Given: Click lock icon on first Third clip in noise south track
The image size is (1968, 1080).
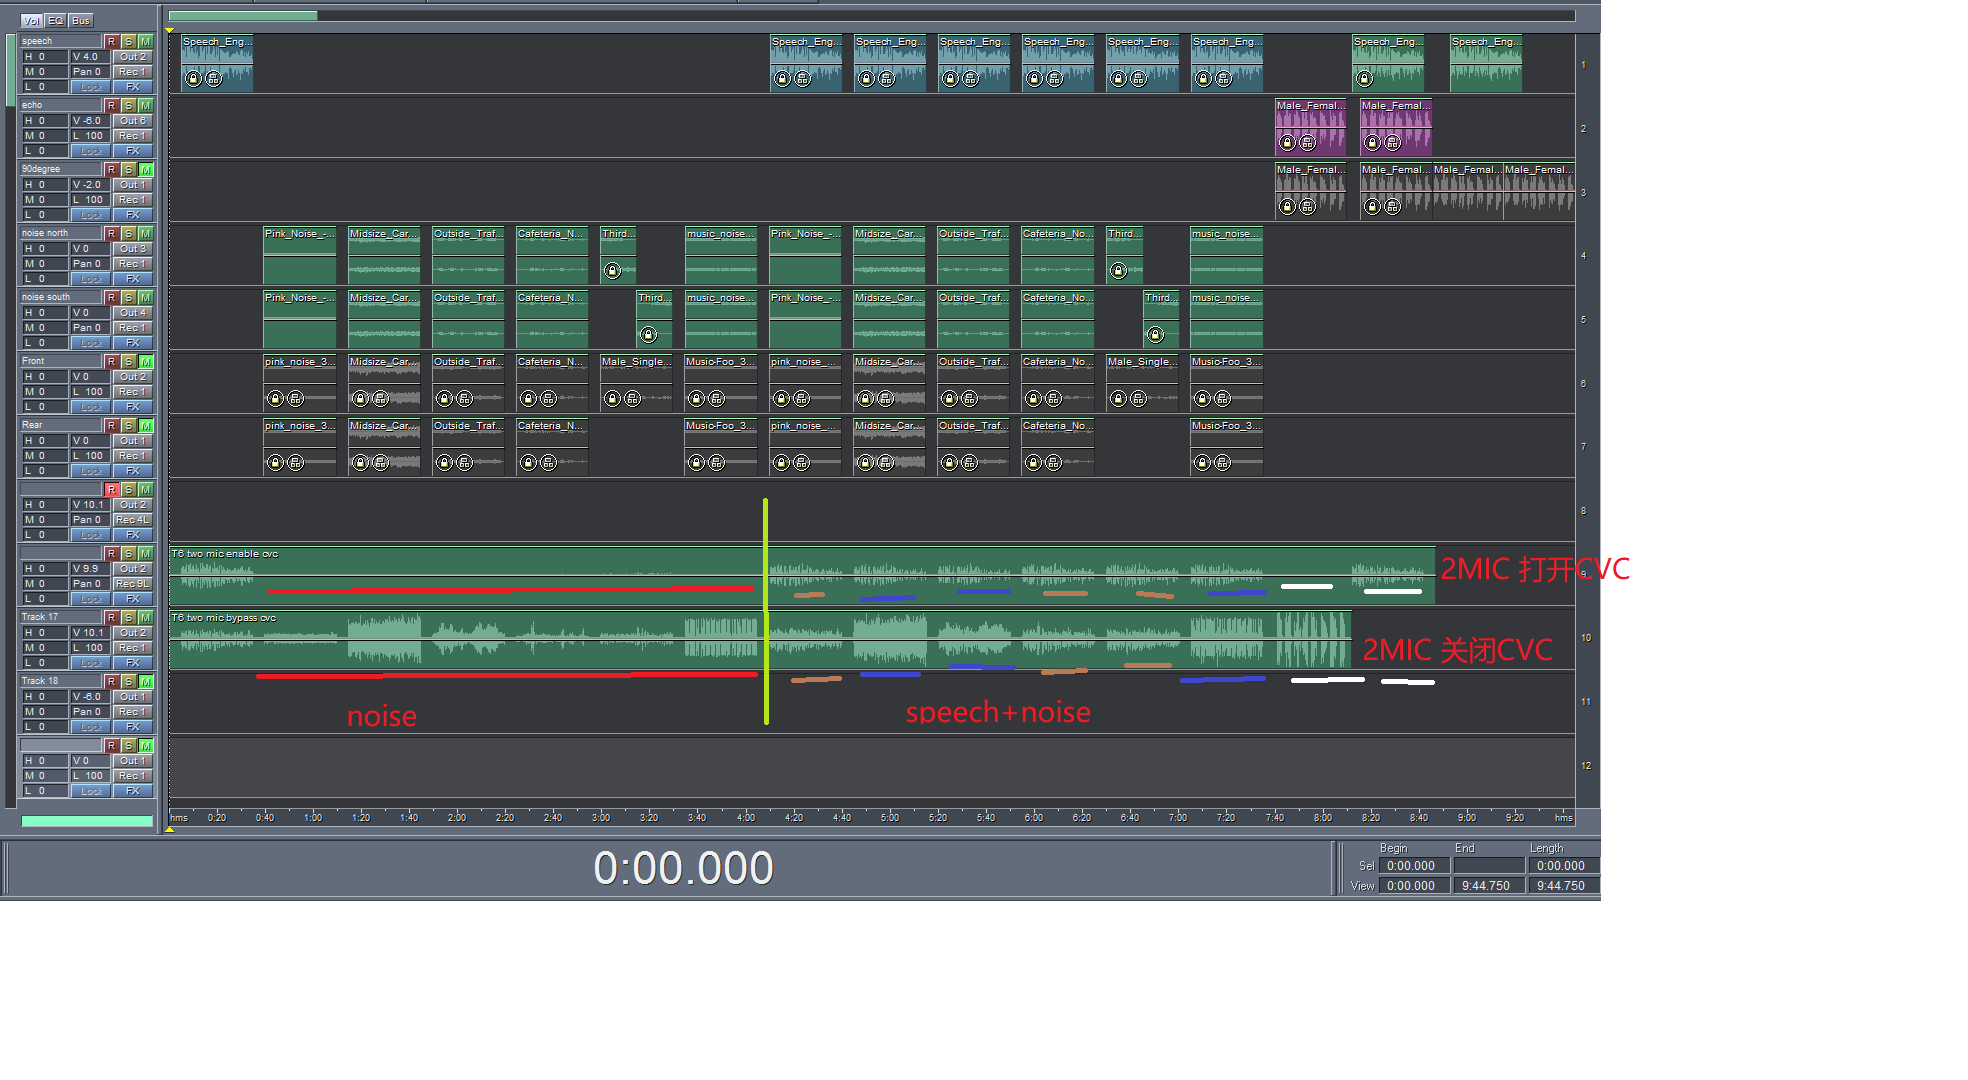Looking at the screenshot, I should (648, 334).
